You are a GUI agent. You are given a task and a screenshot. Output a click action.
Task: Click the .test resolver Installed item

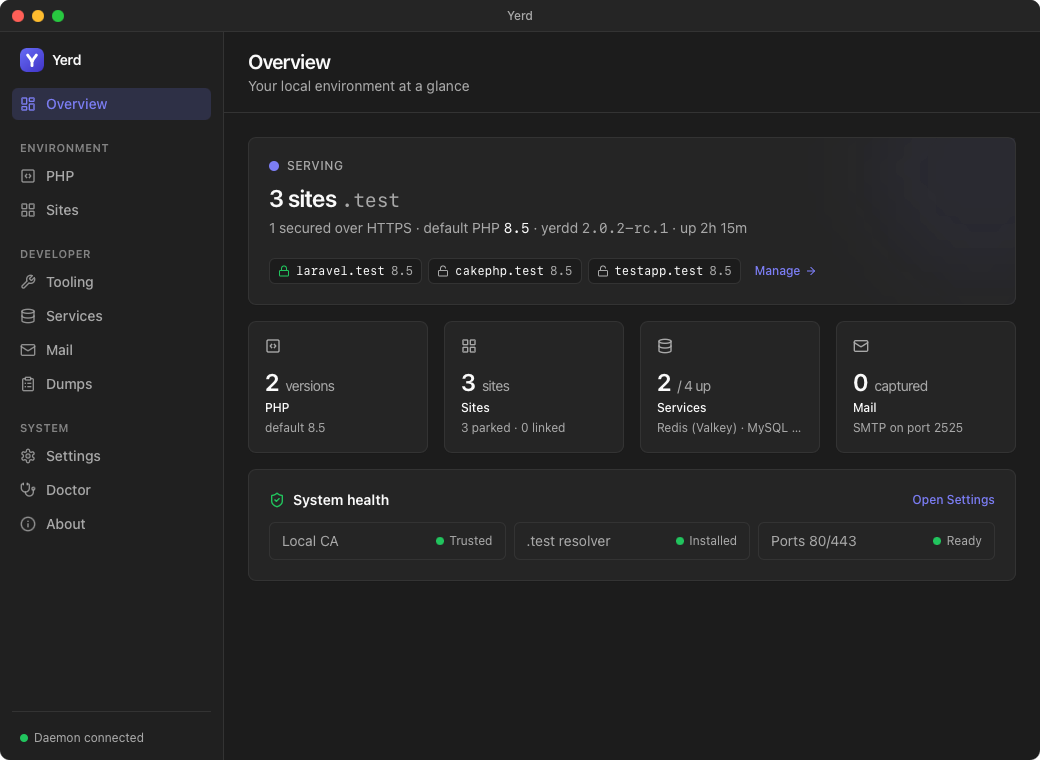[x=632, y=541]
